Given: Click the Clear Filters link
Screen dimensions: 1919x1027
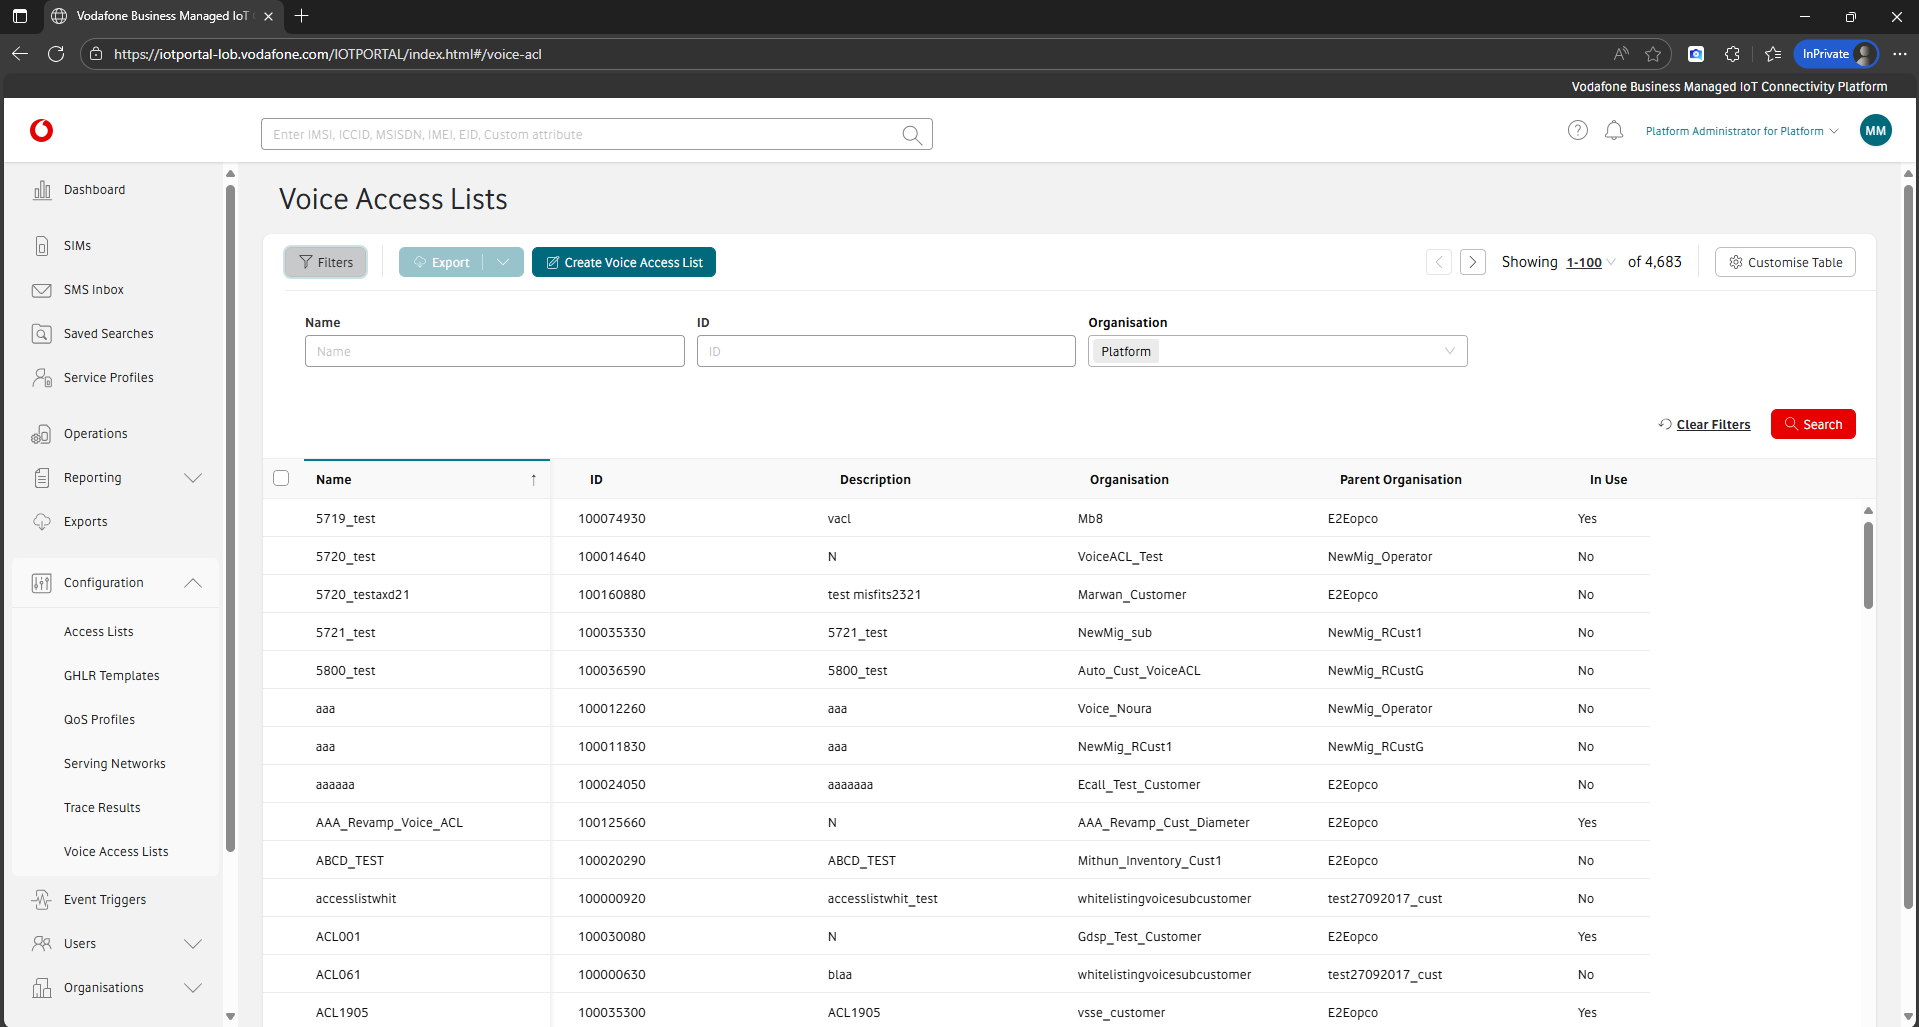Looking at the screenshot, I should (1712, 425).
